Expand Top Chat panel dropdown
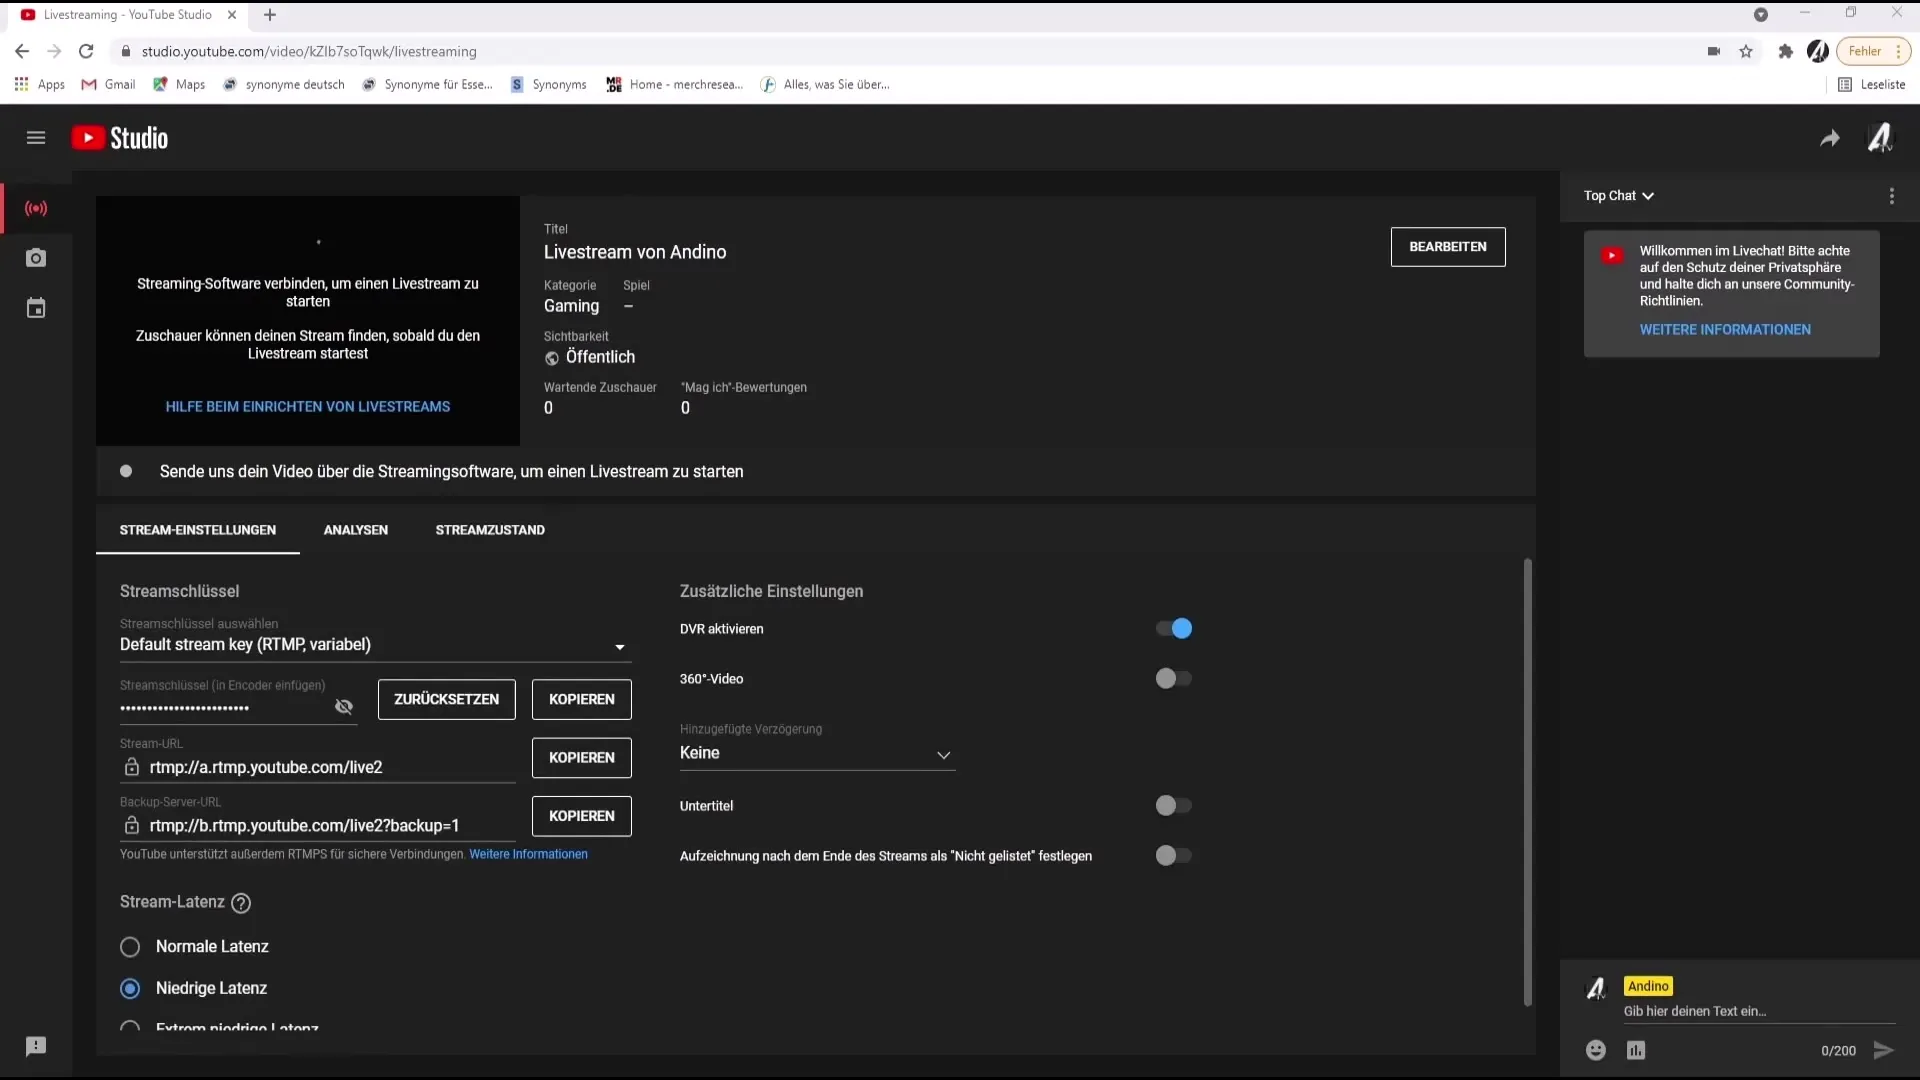1920x1080 pixels. click(1618, 195)
